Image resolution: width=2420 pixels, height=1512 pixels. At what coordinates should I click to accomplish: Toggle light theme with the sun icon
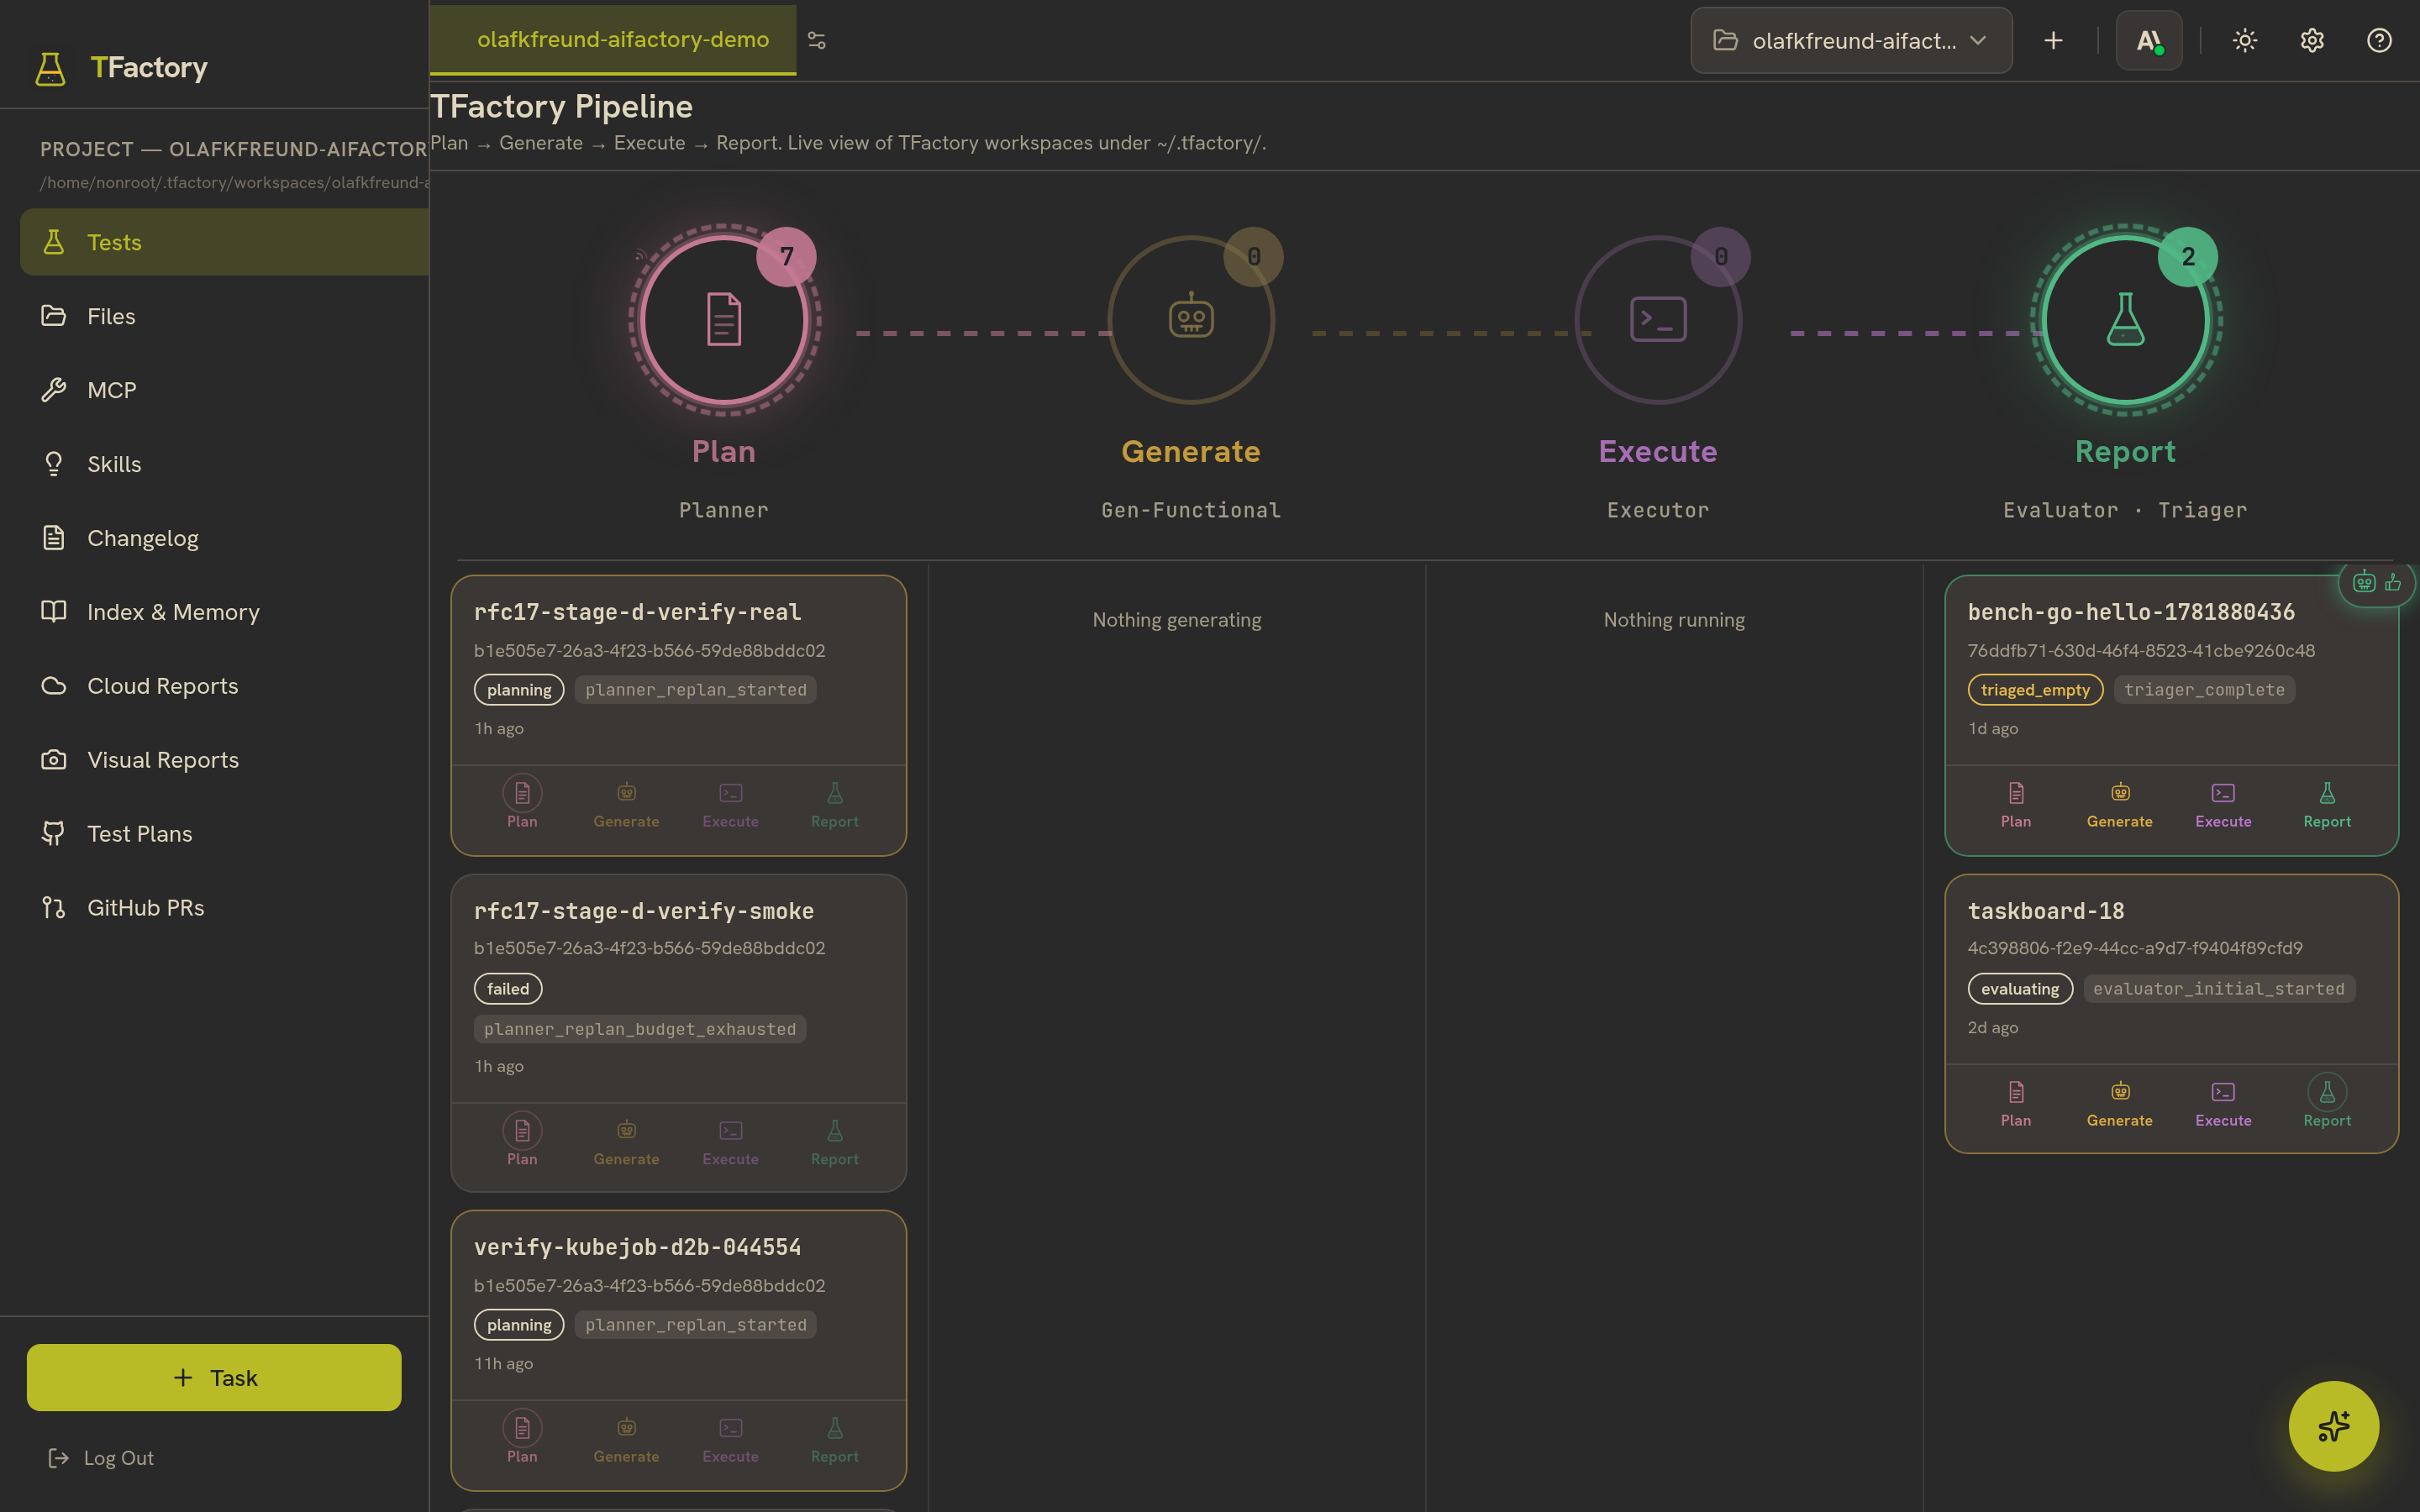(x=2245, y=40)
